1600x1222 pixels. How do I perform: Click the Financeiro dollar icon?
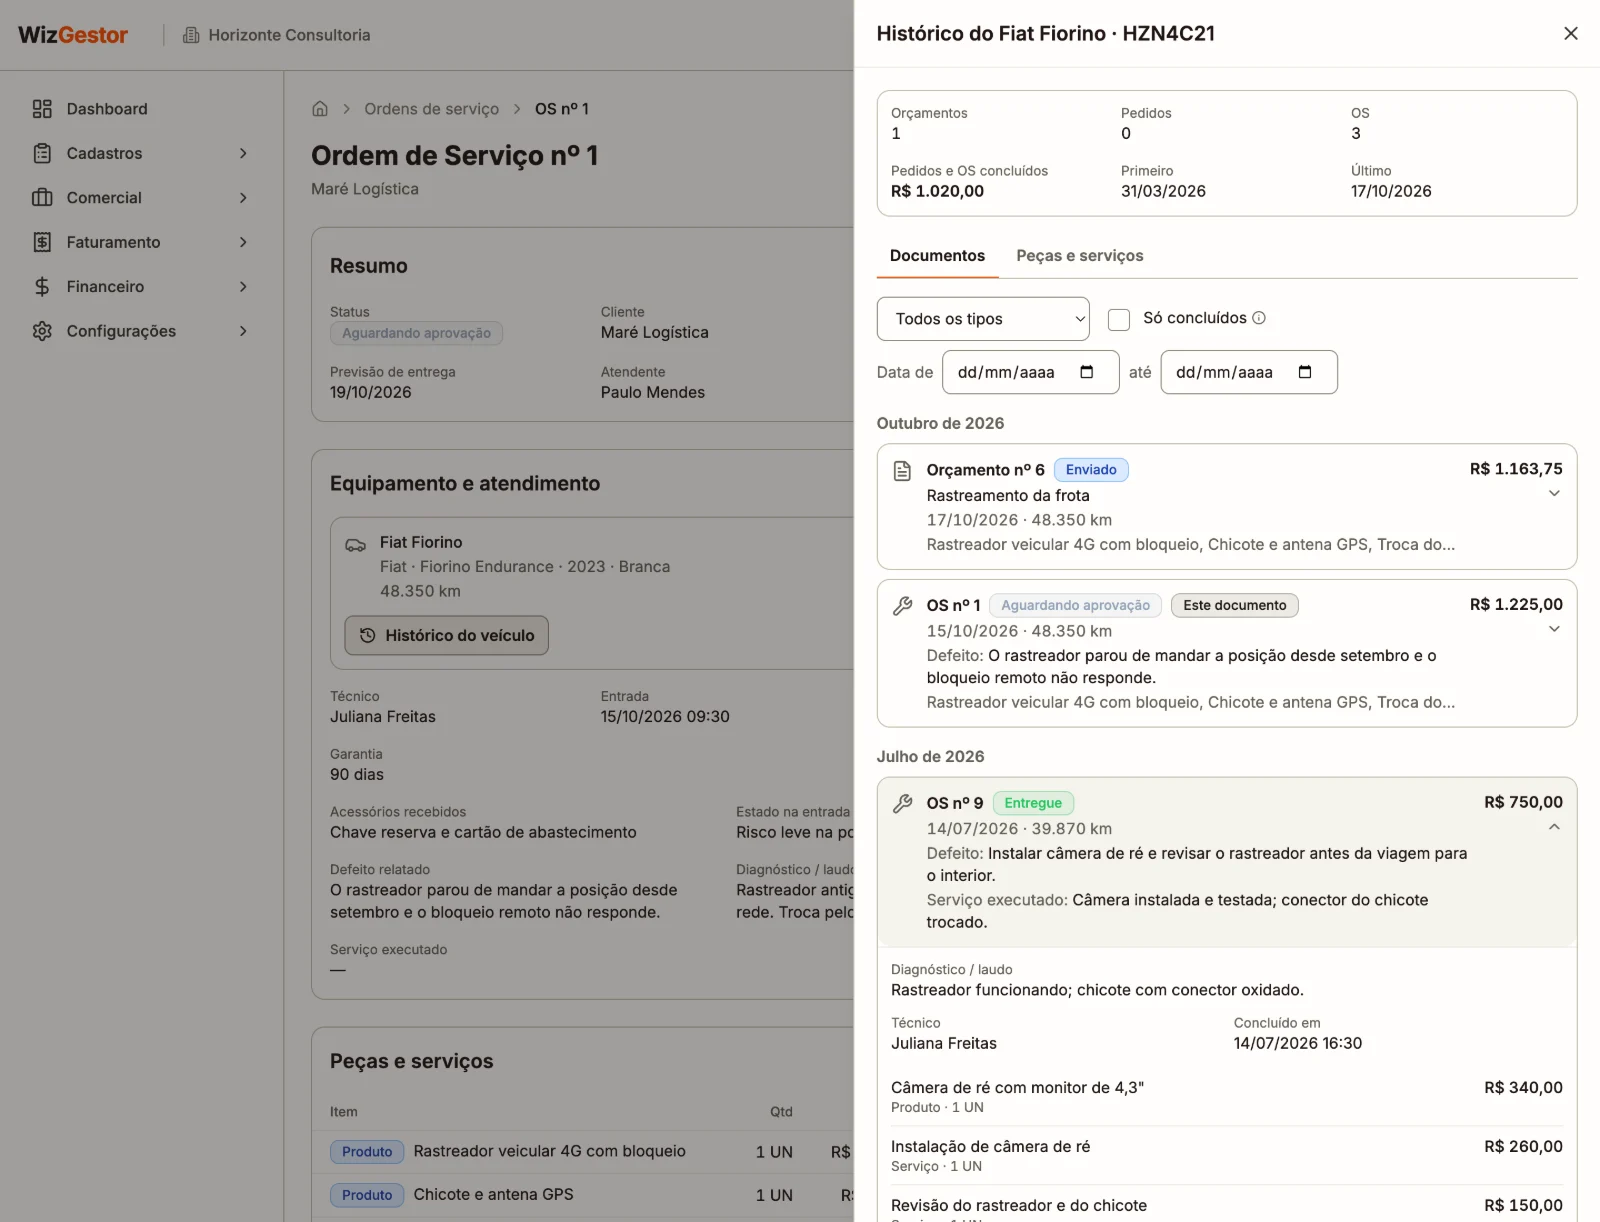(42, 287)
